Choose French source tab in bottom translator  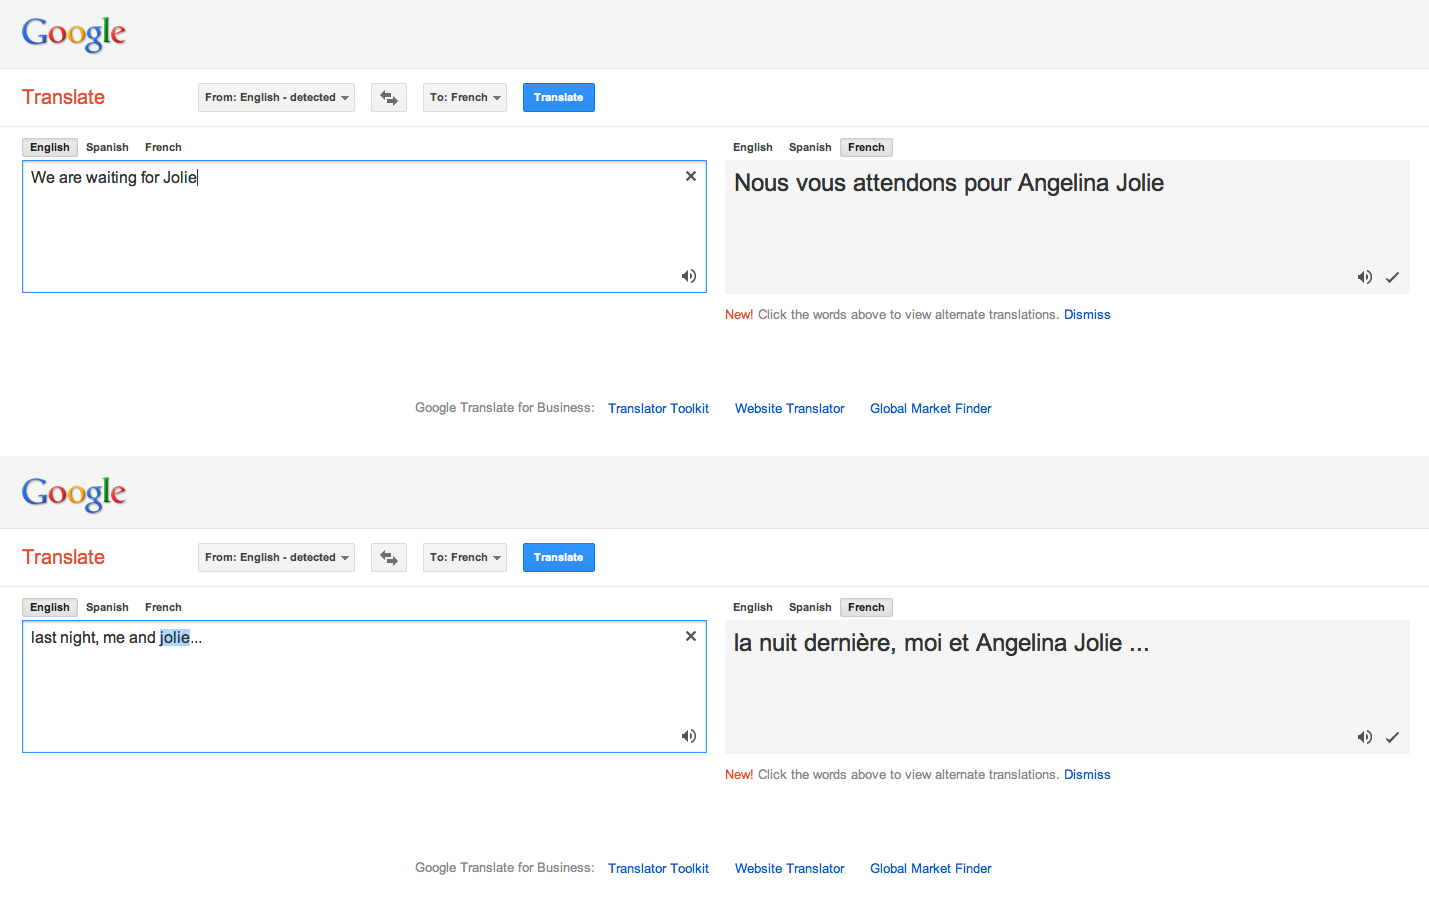click(x=163, y=607)
